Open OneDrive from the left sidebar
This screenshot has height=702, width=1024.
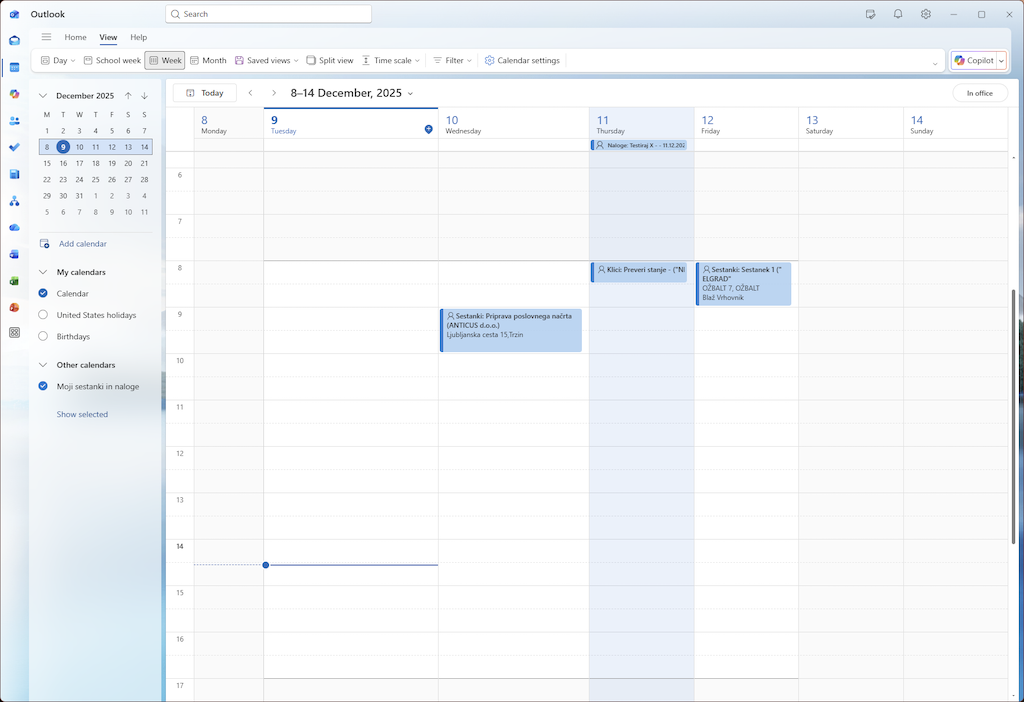14,228
